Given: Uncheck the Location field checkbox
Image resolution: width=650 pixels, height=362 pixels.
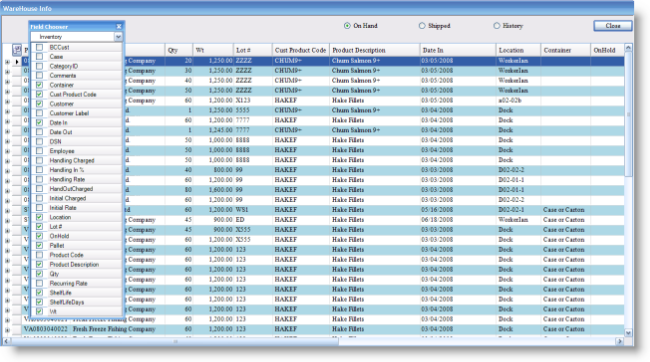Looking at the screenshot, I should [x=39, y=217].
